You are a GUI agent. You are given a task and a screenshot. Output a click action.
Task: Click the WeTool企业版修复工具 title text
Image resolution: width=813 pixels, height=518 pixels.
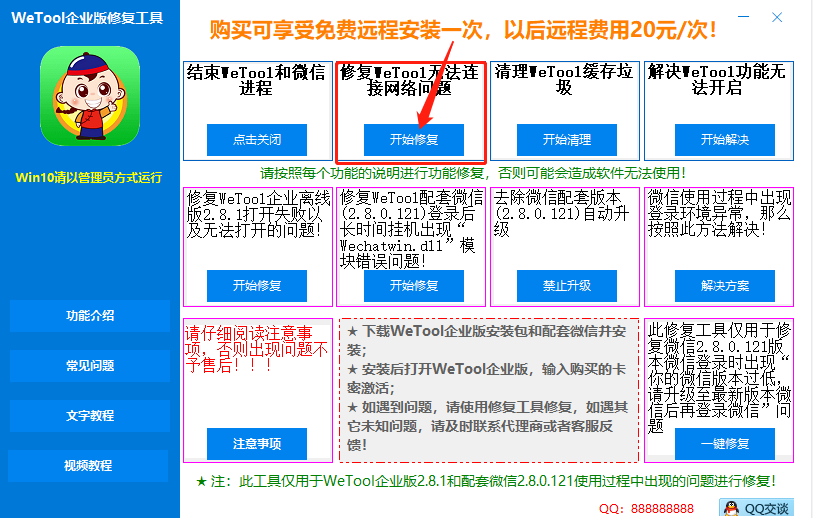coord(87,18)
